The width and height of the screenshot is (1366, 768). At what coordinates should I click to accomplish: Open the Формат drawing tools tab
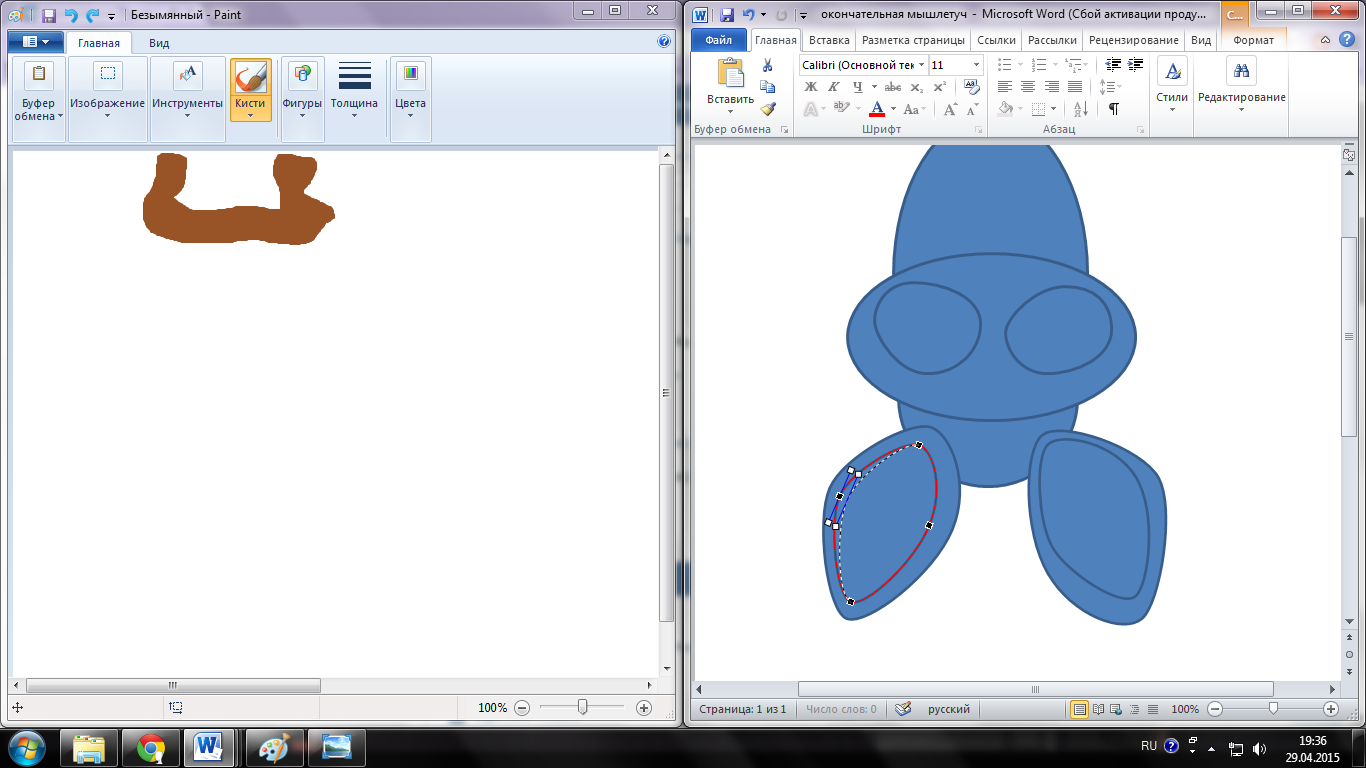1253,40
